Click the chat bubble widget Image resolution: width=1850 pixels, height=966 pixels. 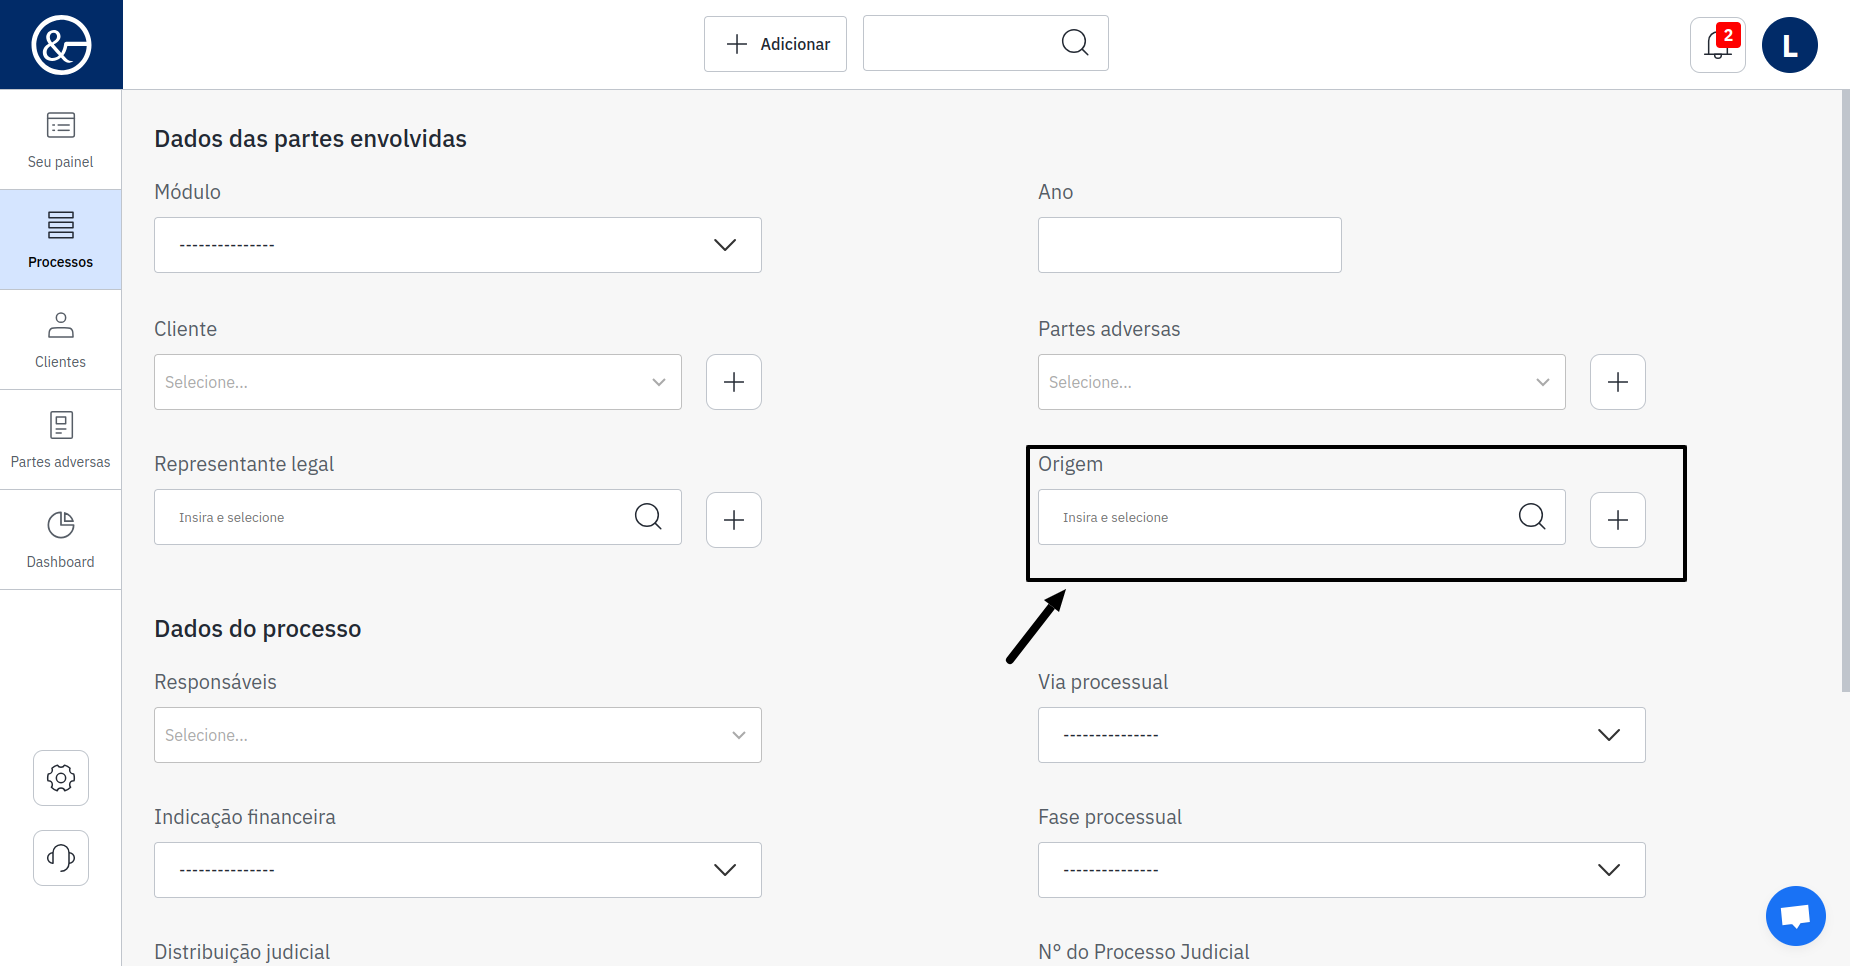(1795, 915)
